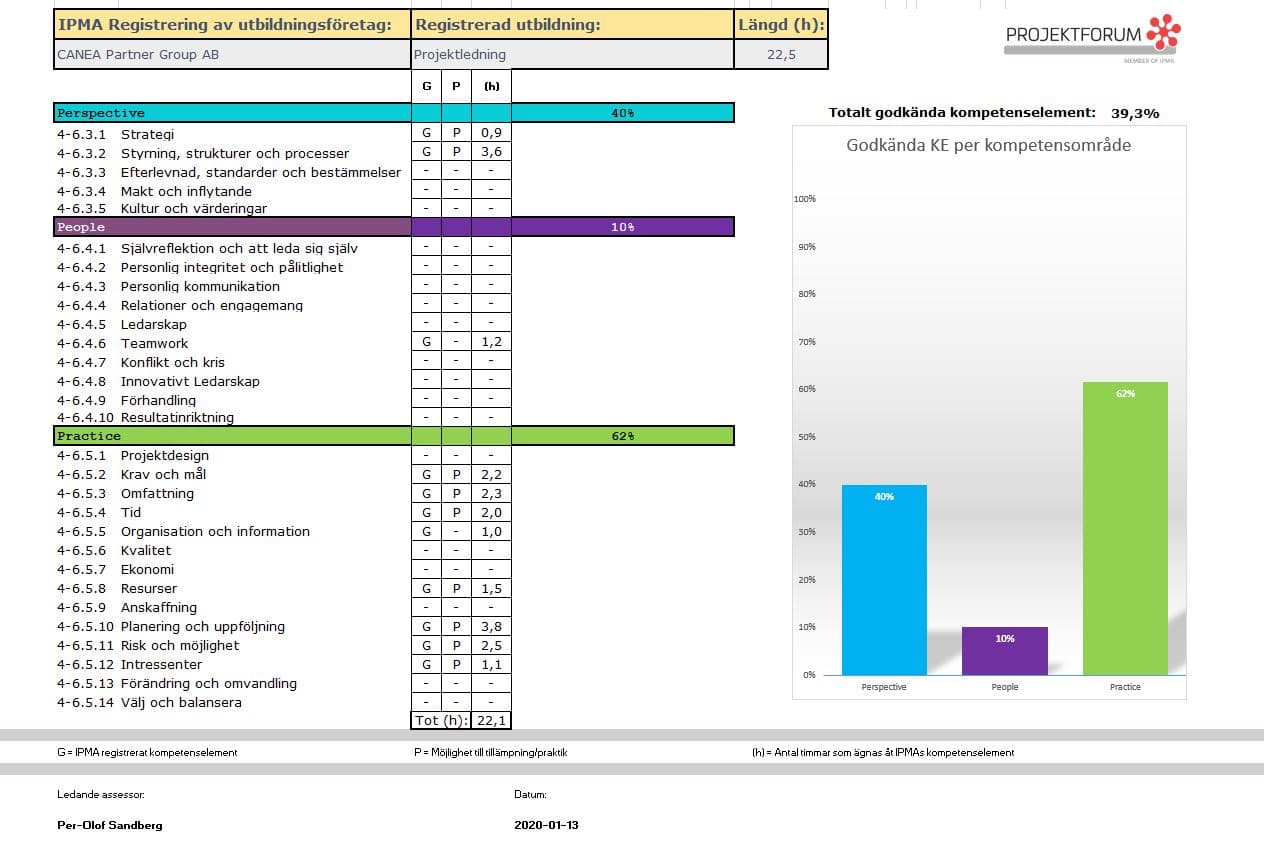Click the 62% value in Practice header
Image resolution: width=1264 pixels, height=843 pixels.
click(623, 436)
